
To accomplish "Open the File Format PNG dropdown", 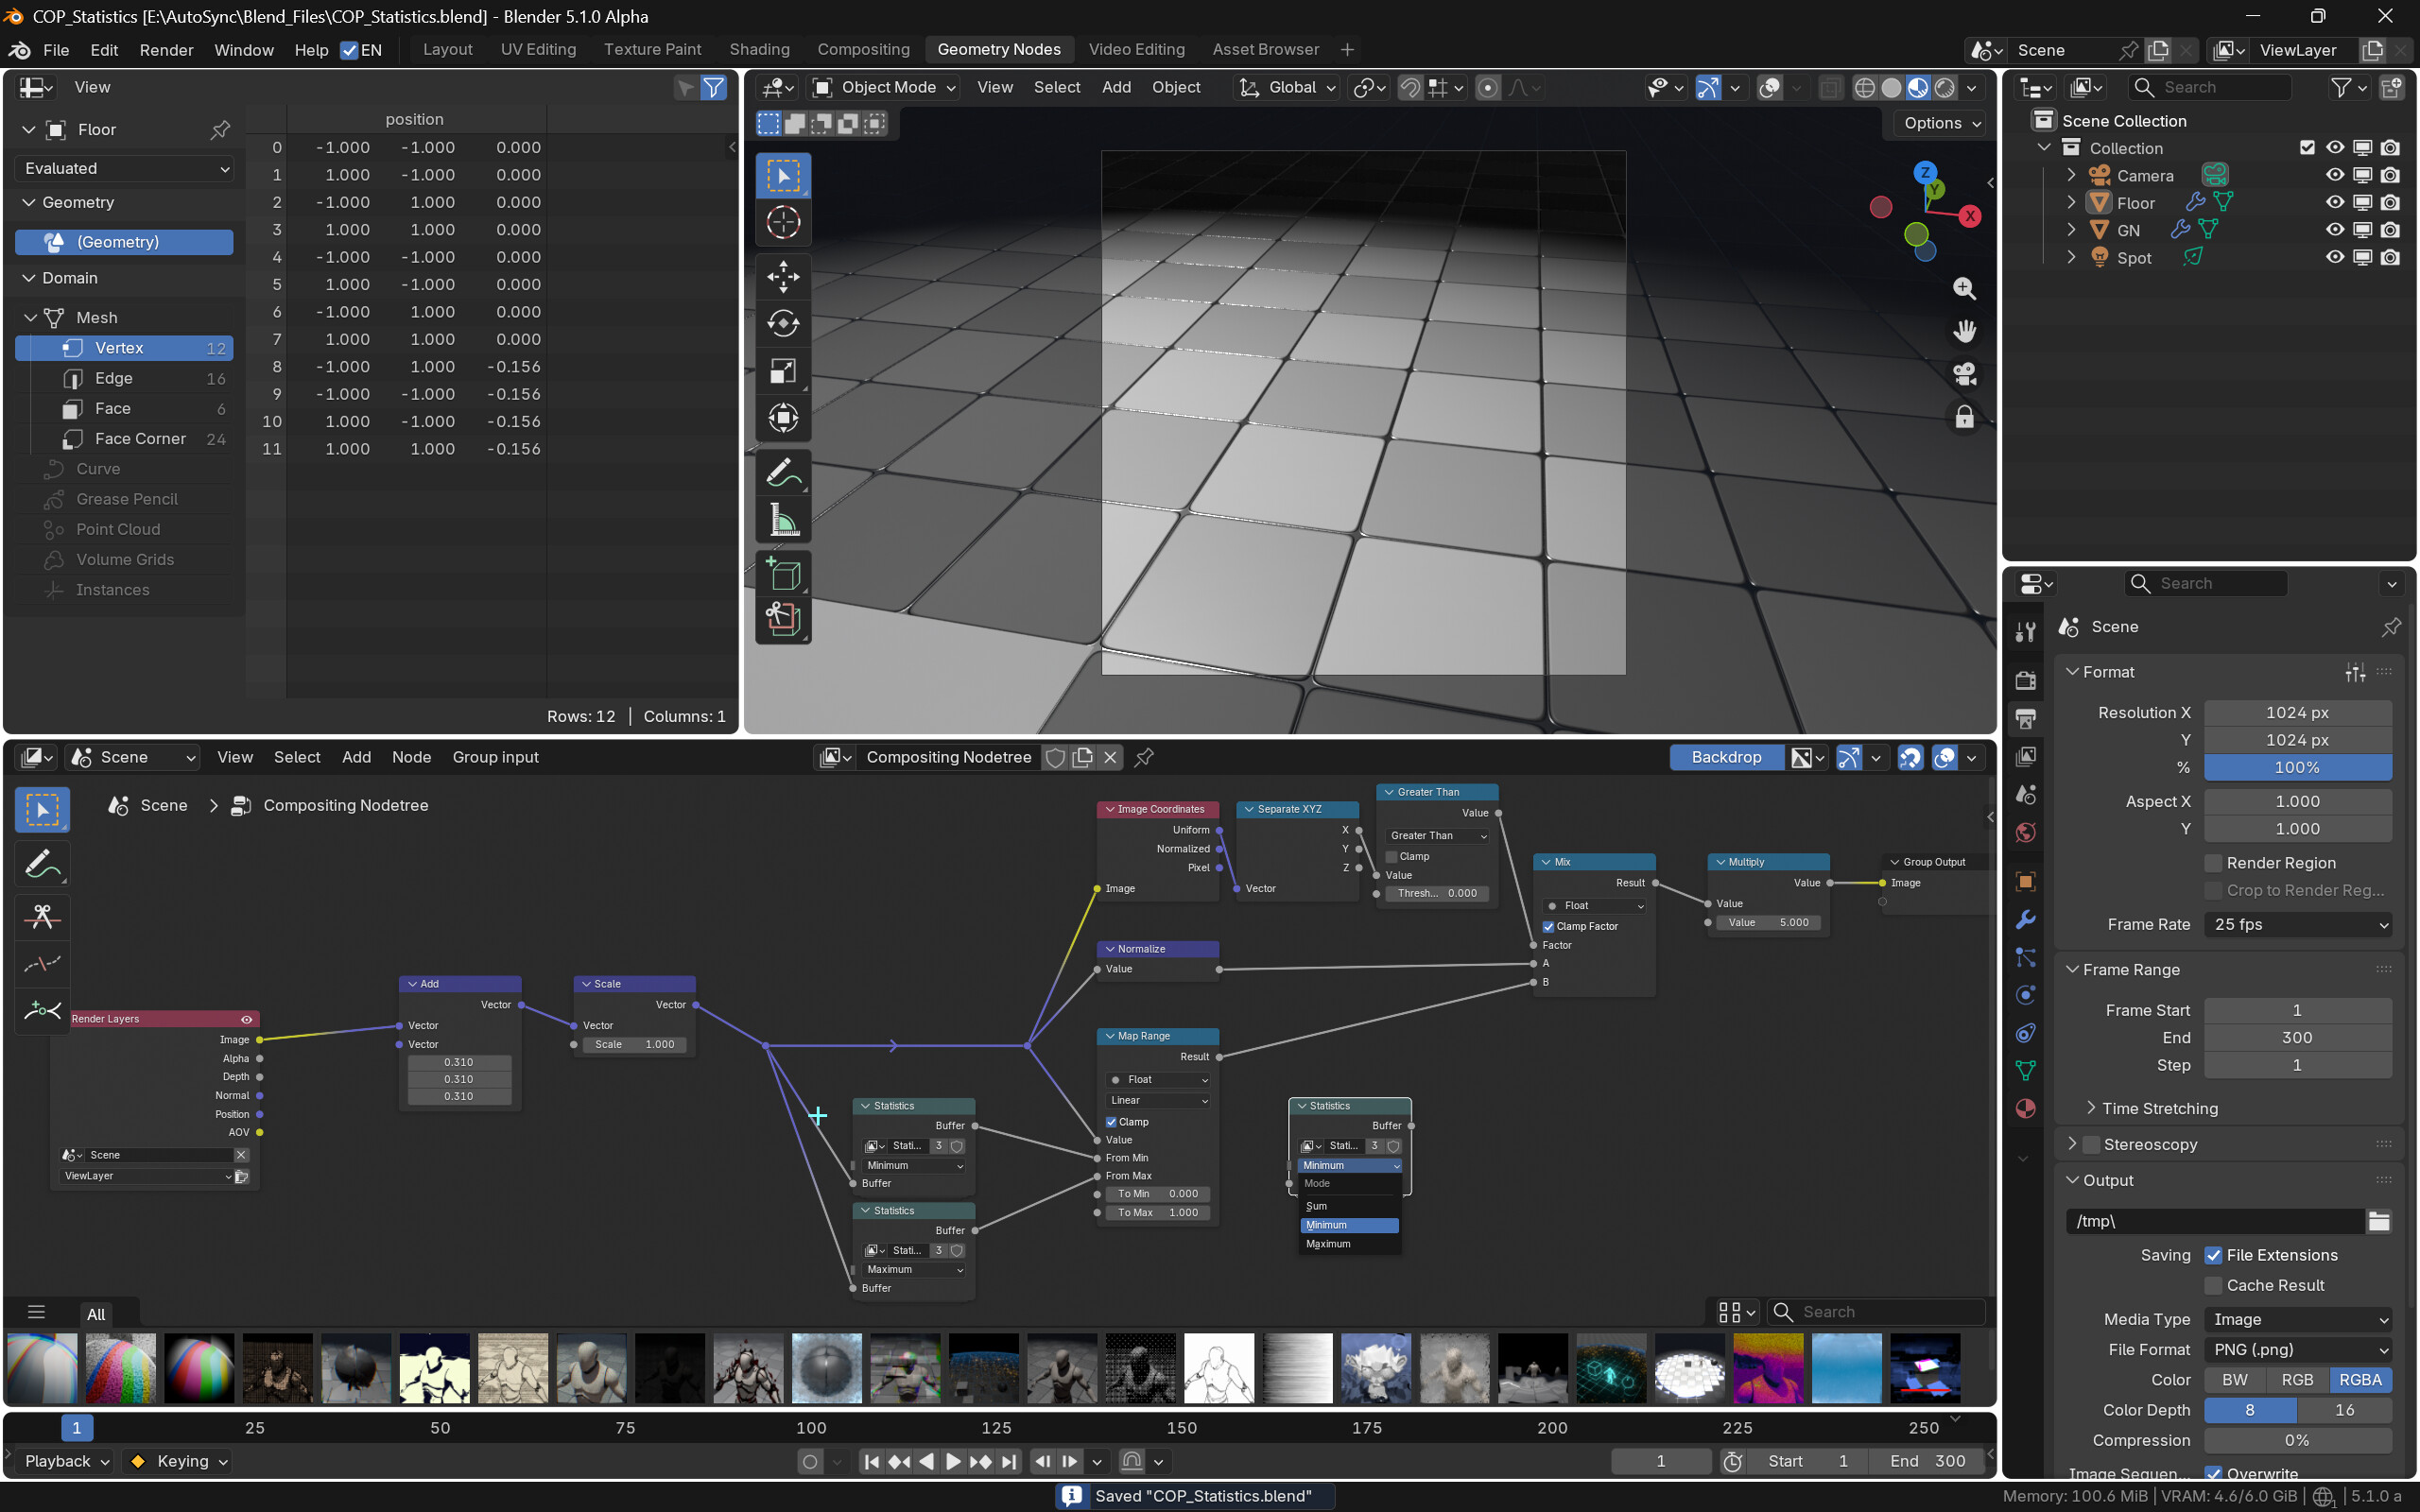I will point(2298,1349).
